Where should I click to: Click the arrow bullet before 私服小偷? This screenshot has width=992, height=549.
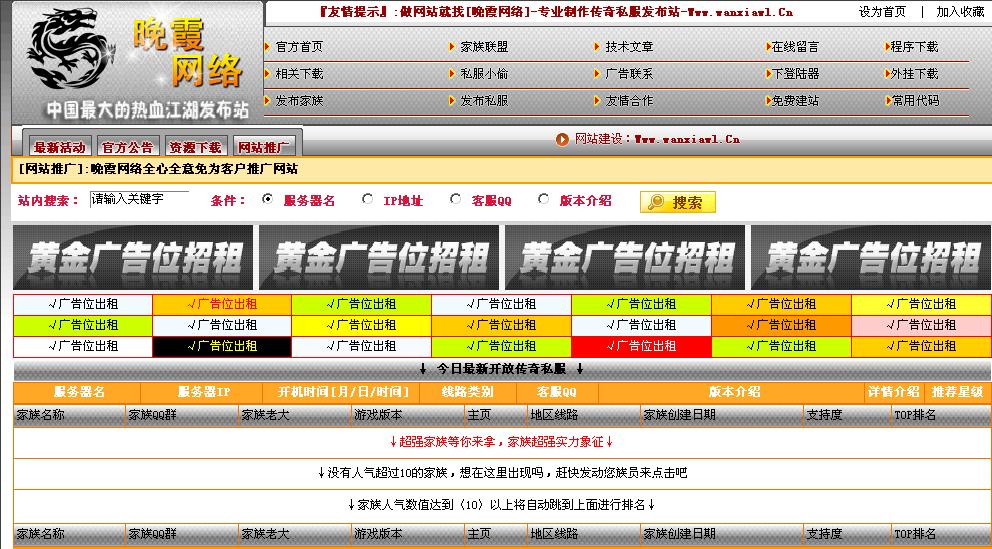[451, 74]
